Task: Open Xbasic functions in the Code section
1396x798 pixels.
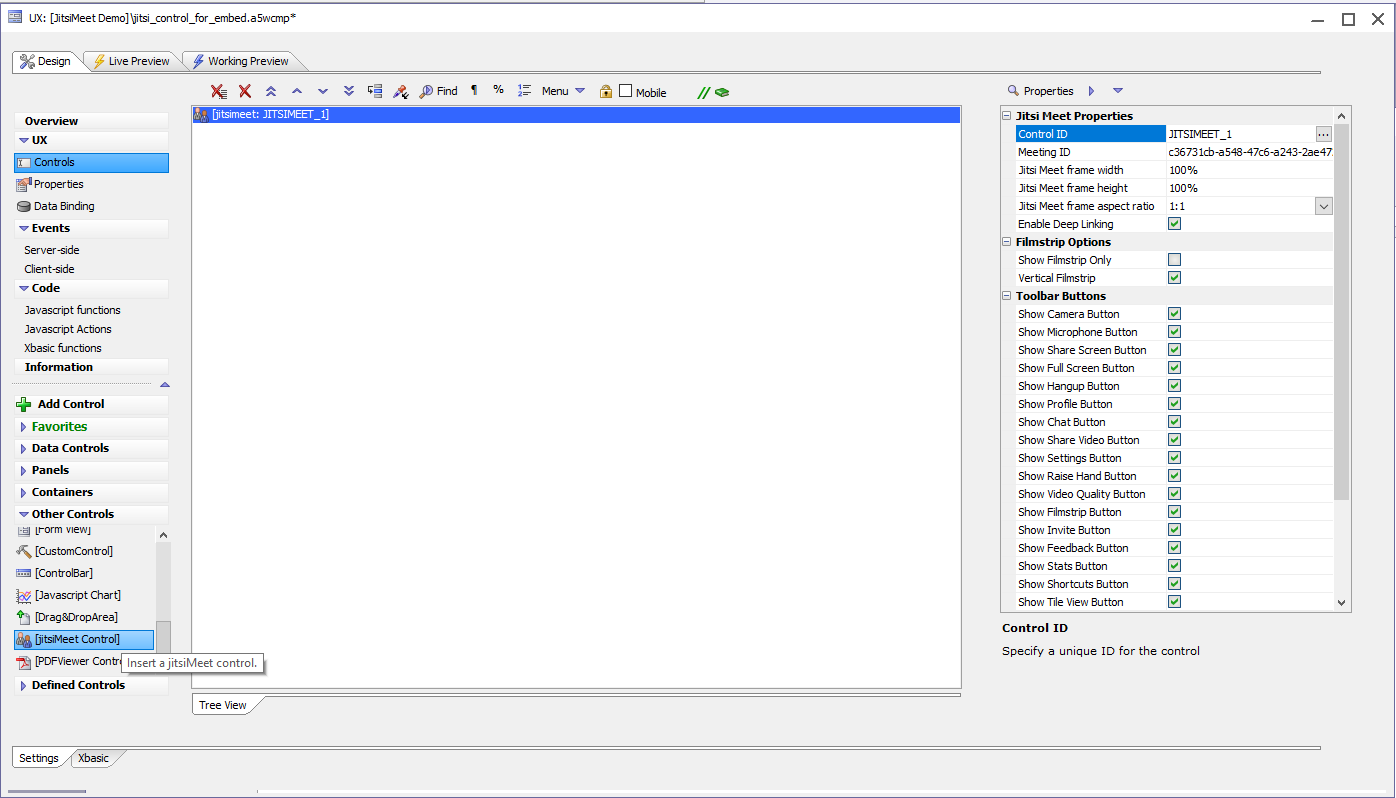Action: coord(63,348)
